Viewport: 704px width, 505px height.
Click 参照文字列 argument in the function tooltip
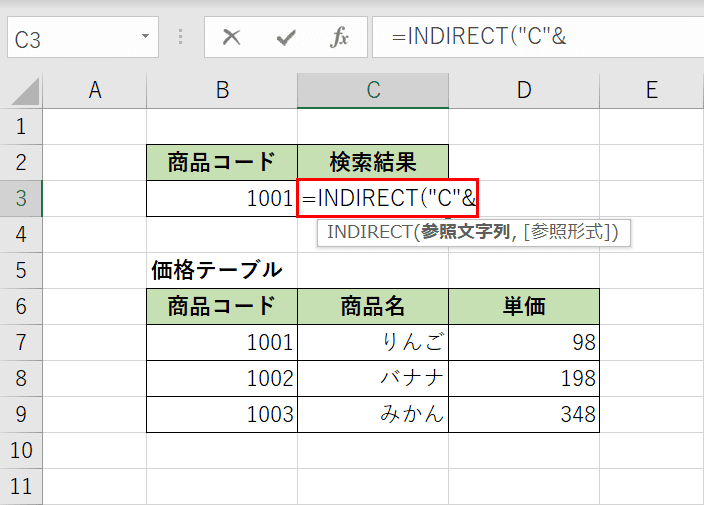pyautogui.click(x=465, y=232)
